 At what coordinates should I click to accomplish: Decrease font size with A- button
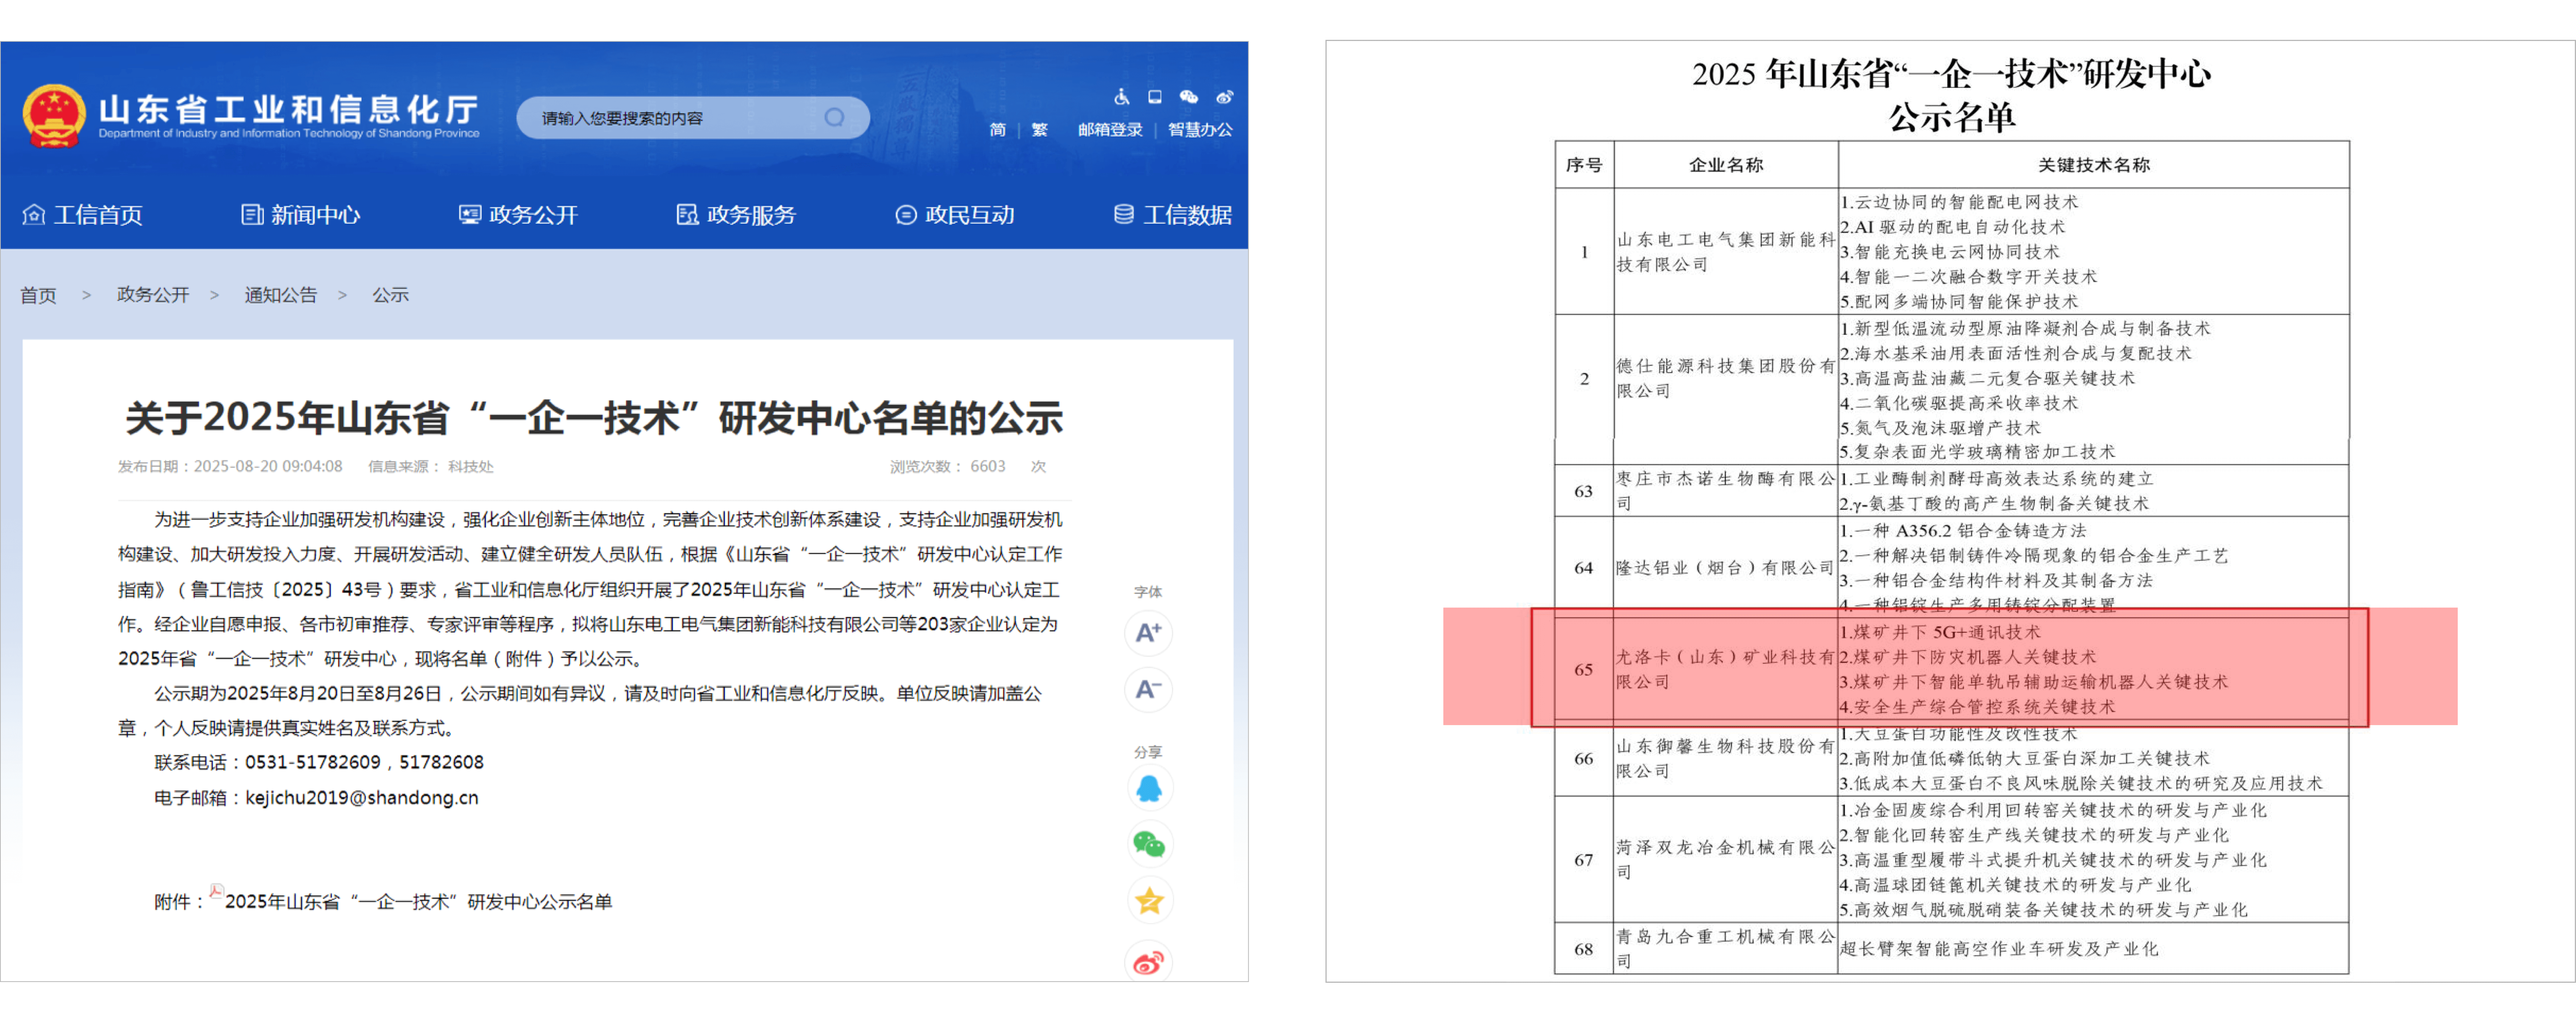pos(1148,689)
